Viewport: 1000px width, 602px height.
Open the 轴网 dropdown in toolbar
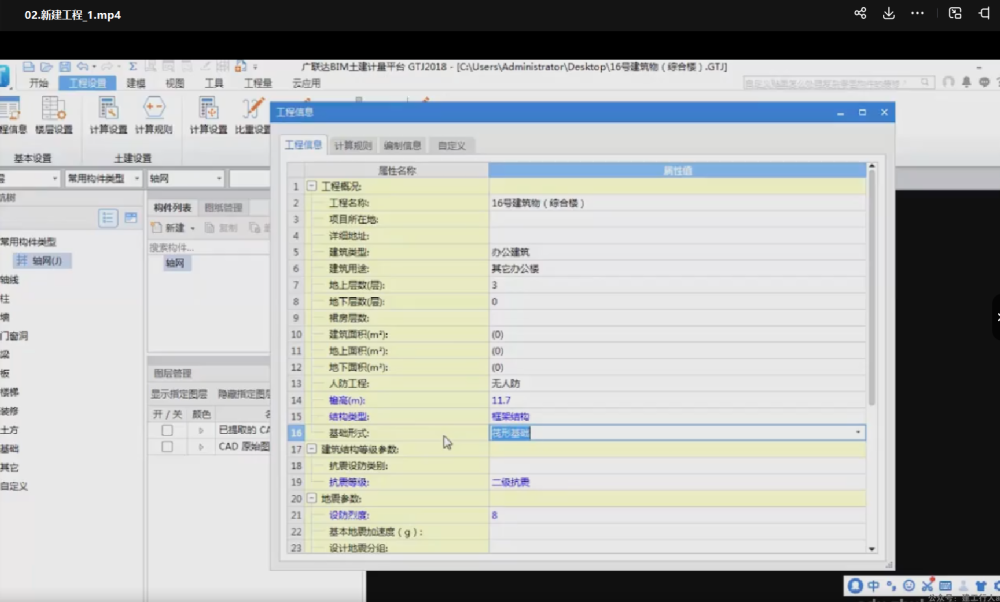(x=186, y=179)
